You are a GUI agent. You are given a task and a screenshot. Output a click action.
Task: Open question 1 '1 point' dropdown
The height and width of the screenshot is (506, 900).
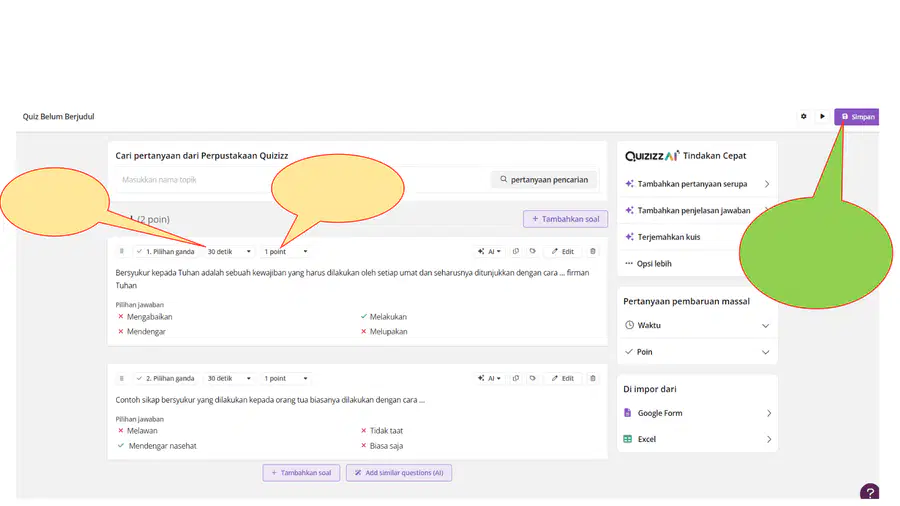[286, 251]
